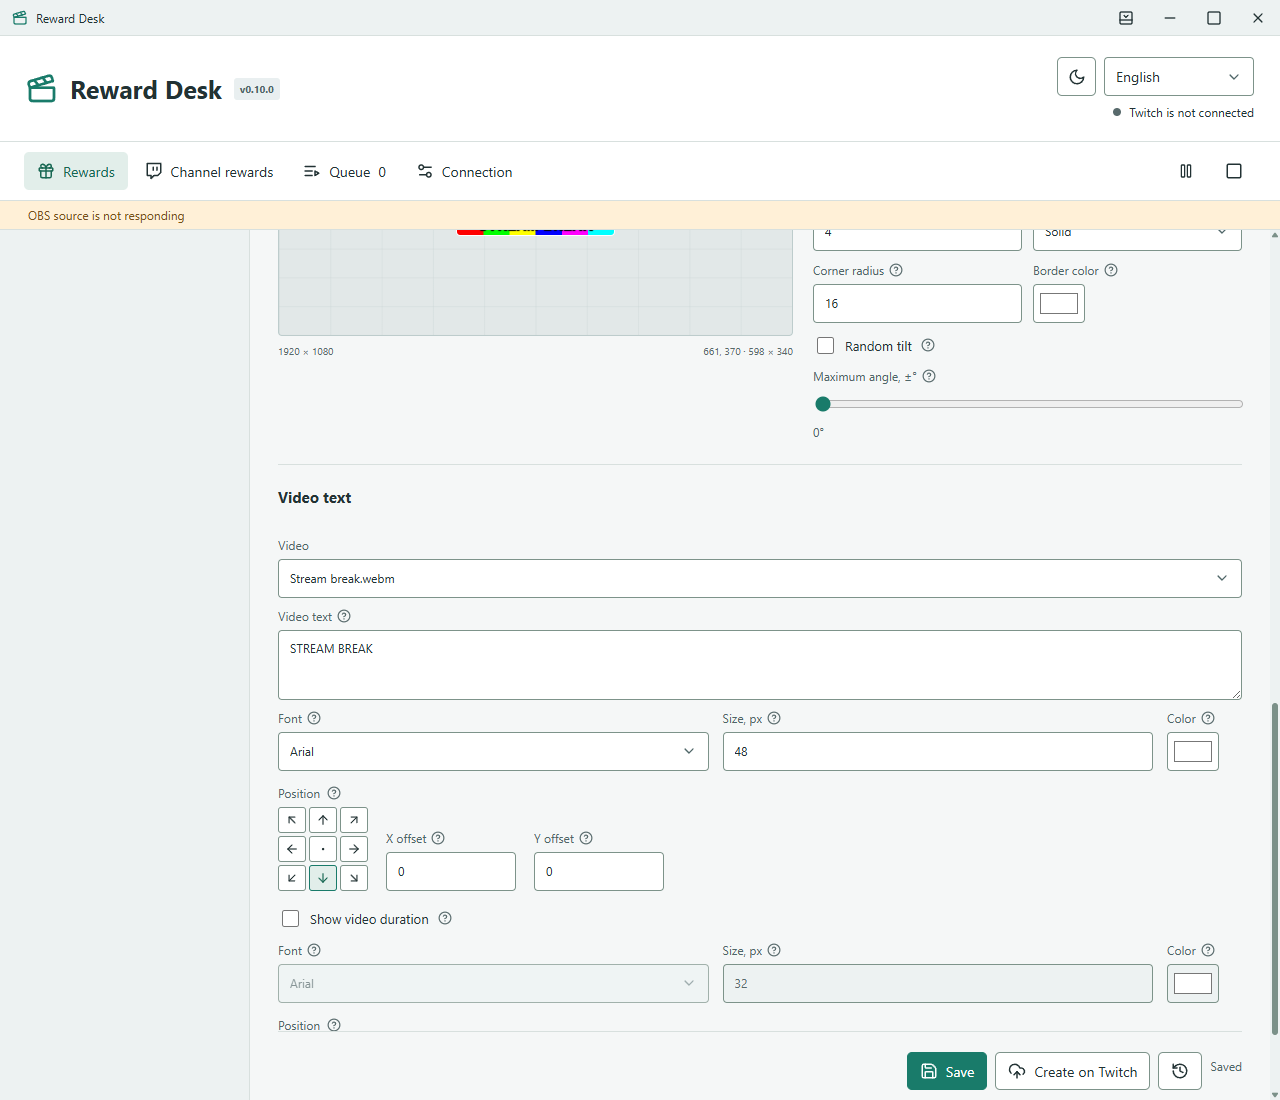1280x1100 pixels.
Task: Select bottom-left position arrow
Action: coord(292,878)
